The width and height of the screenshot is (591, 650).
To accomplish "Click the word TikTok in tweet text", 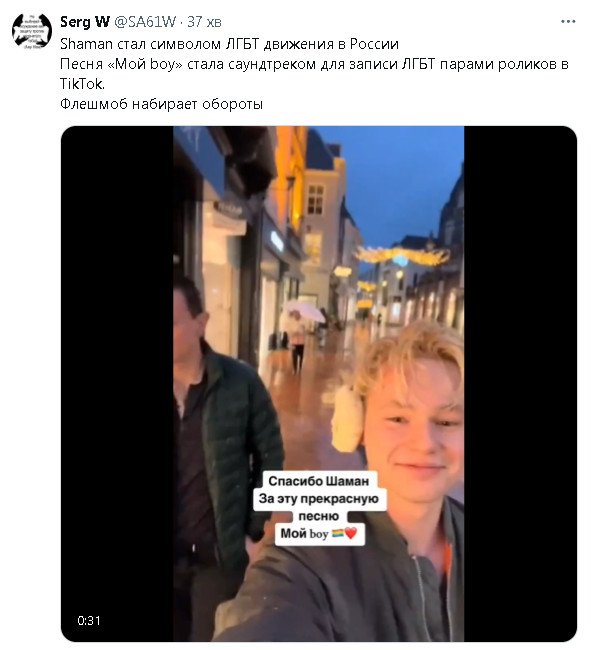I will pos(81,84).
